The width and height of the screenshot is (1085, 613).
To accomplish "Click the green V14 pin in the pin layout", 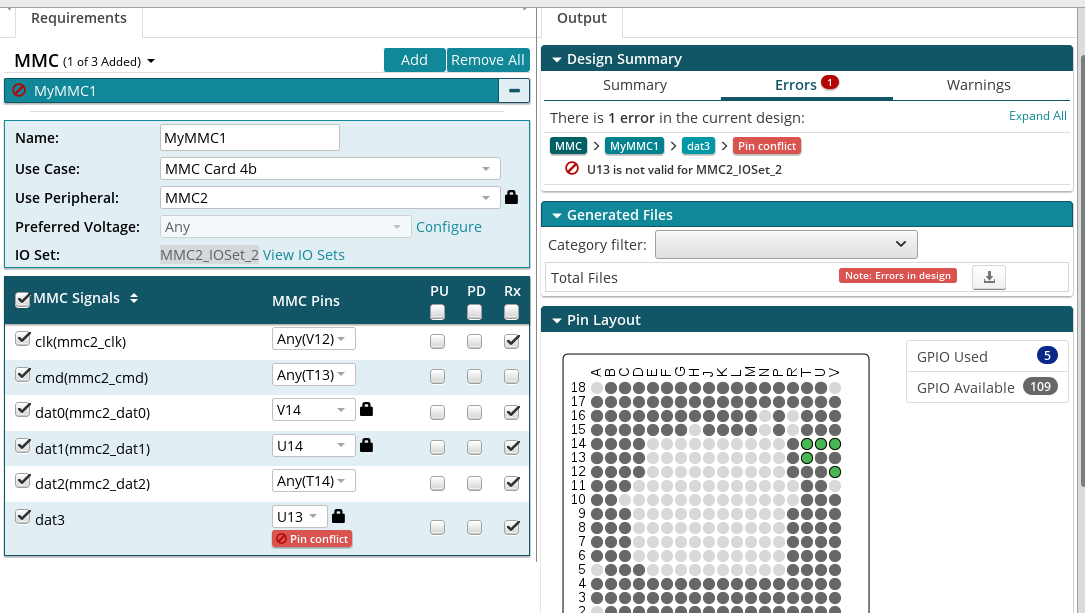I will 835,443.
